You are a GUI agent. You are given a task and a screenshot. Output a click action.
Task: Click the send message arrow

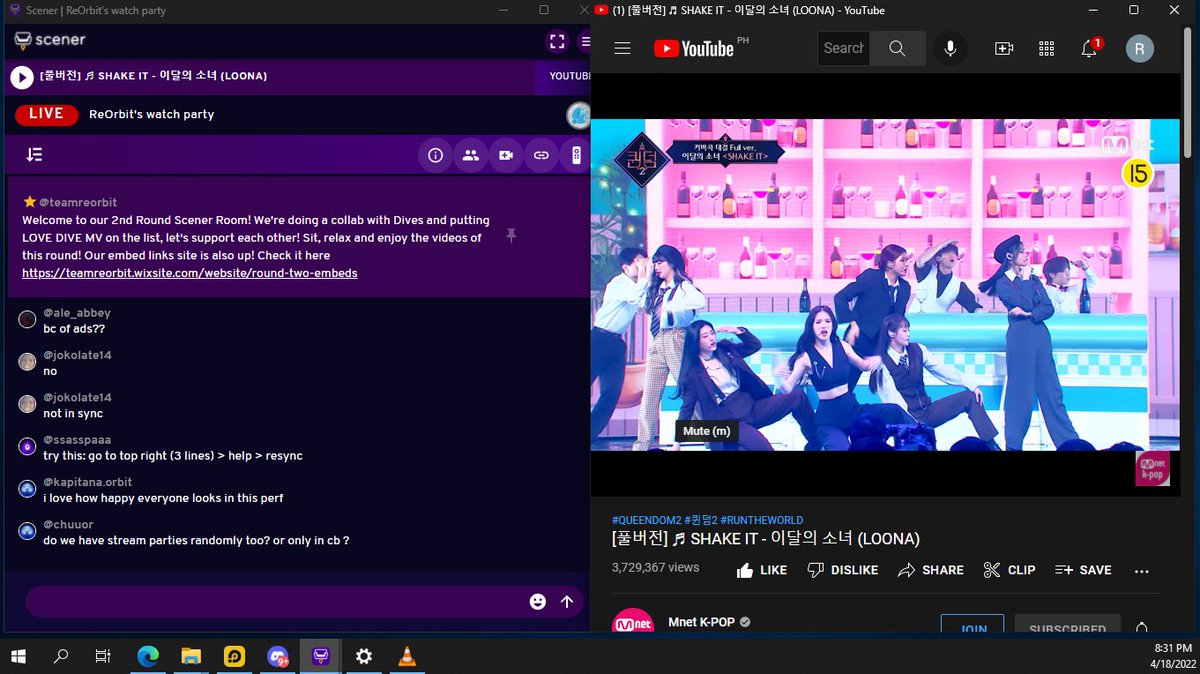(x=567, y=601)
